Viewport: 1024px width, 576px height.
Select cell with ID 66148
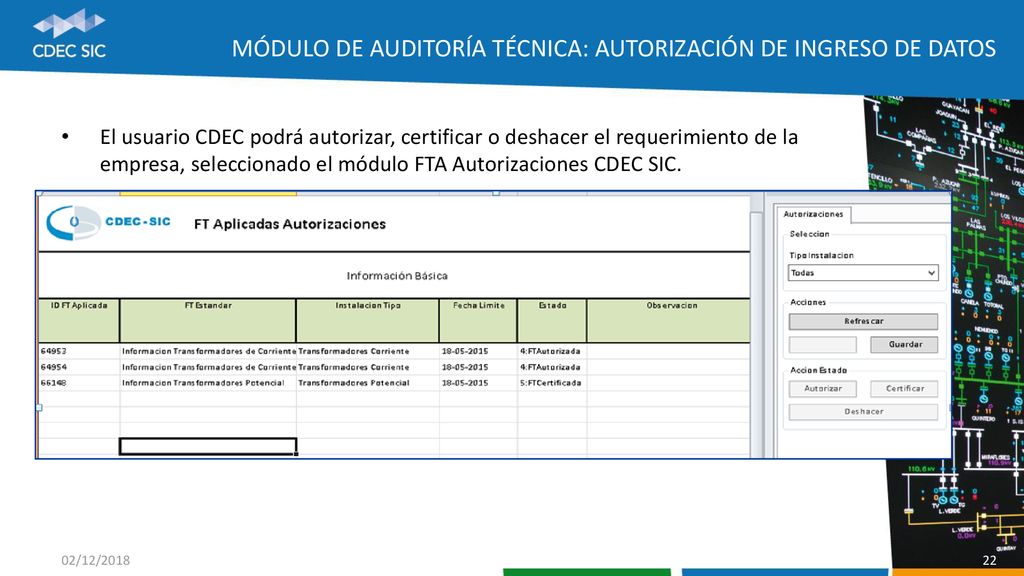pos(79,383)
